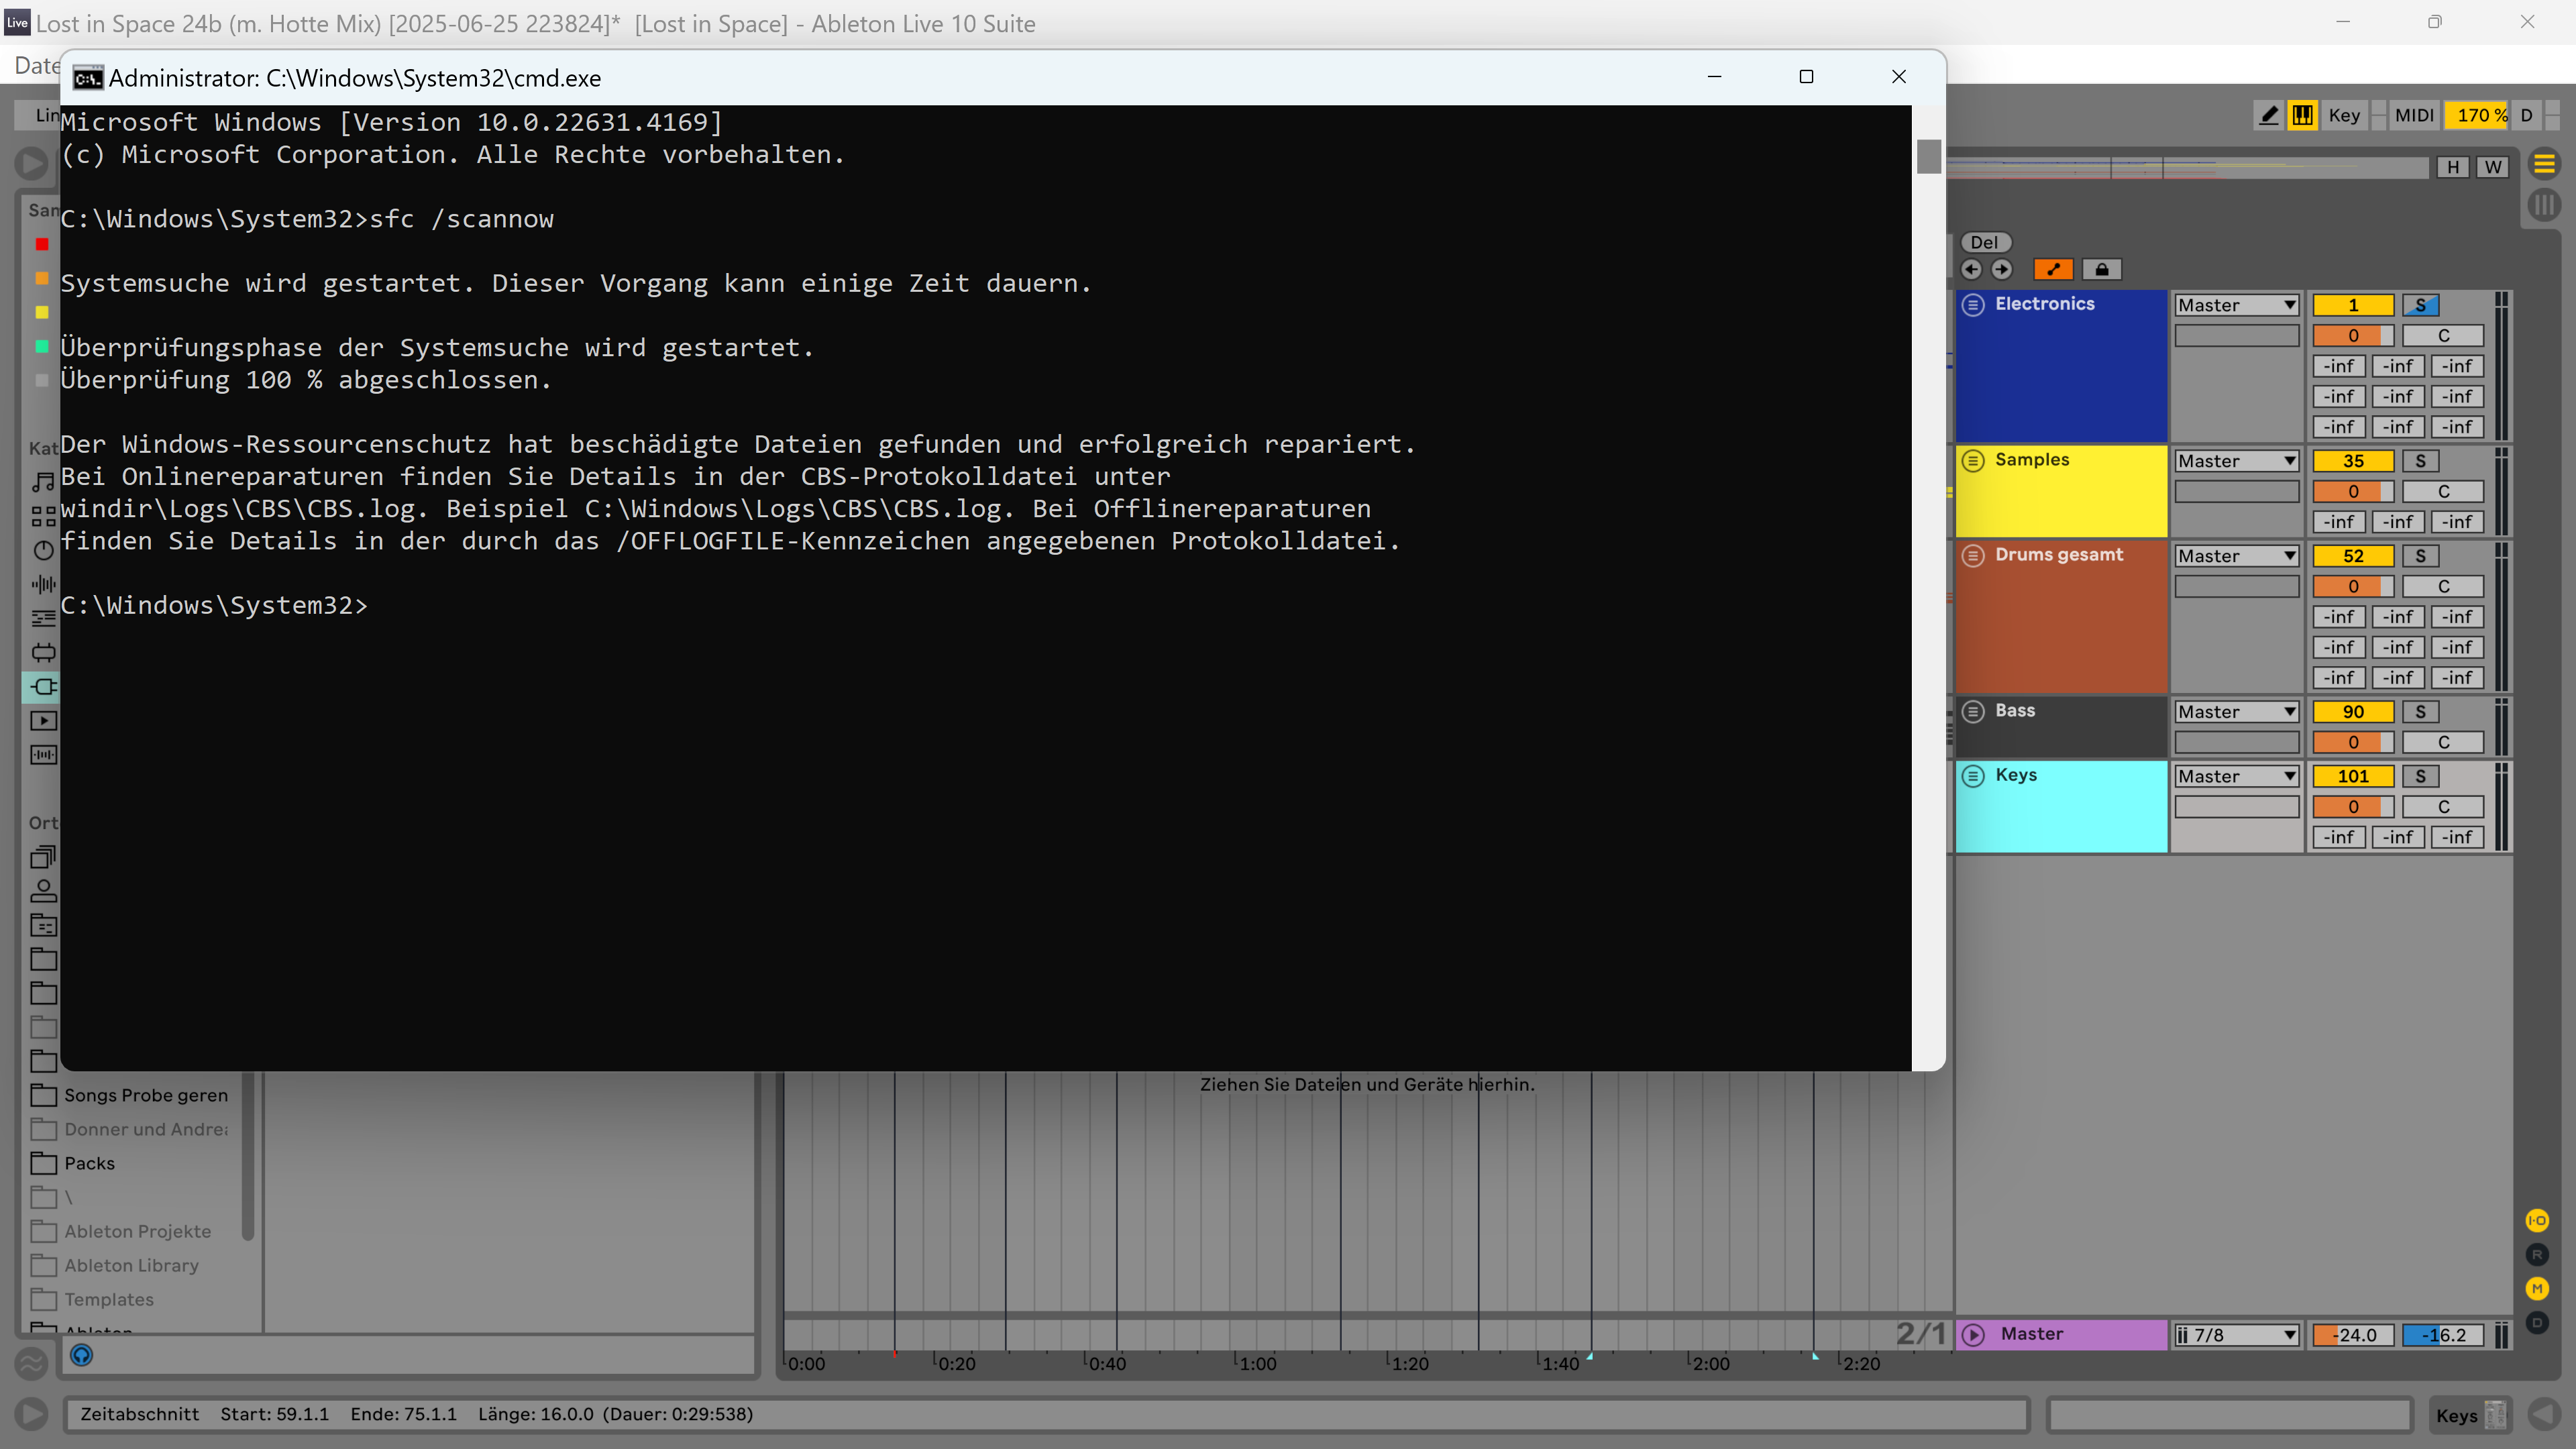Click the H optimize height button
This screenshot has height=1449, width=2576.
coord(2453,167)
